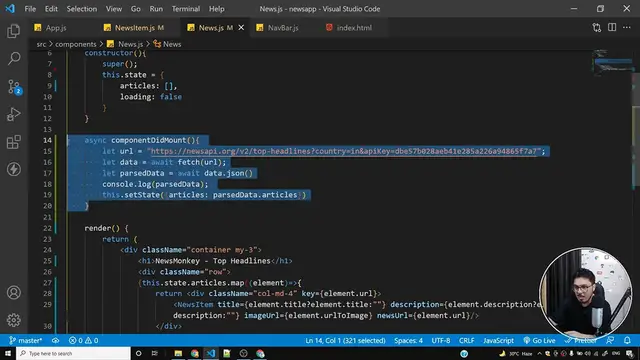Open editor More Actions ellipsis

[x=627, y=28]
